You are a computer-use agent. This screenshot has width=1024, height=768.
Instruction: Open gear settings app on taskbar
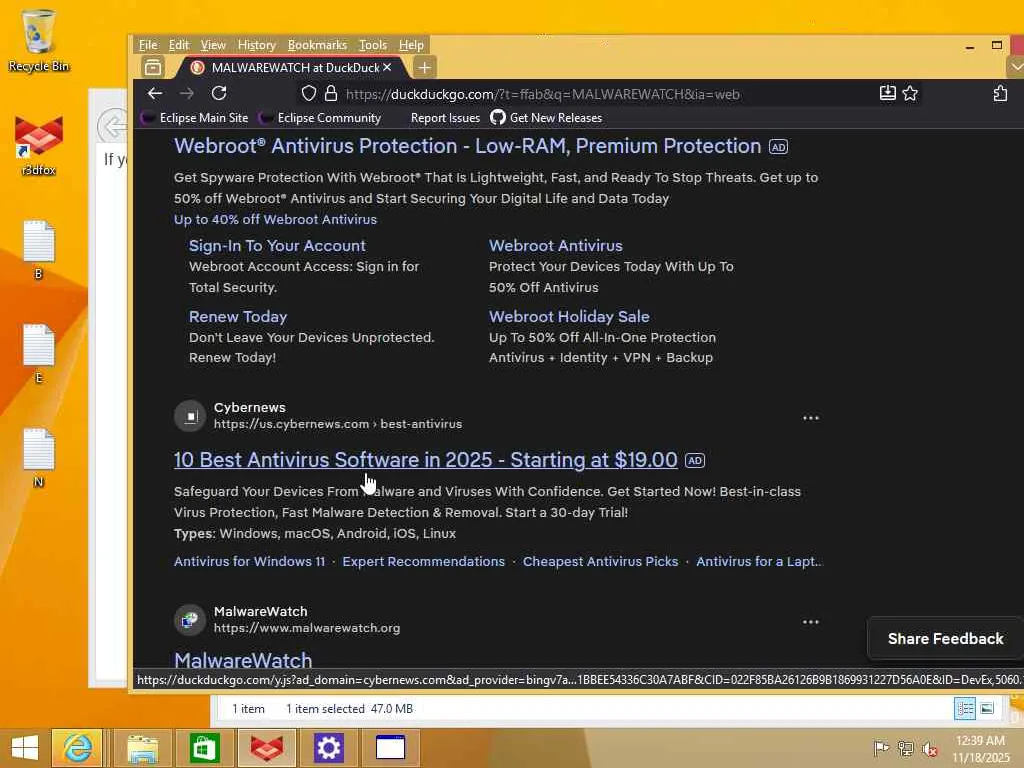point(328,748)
